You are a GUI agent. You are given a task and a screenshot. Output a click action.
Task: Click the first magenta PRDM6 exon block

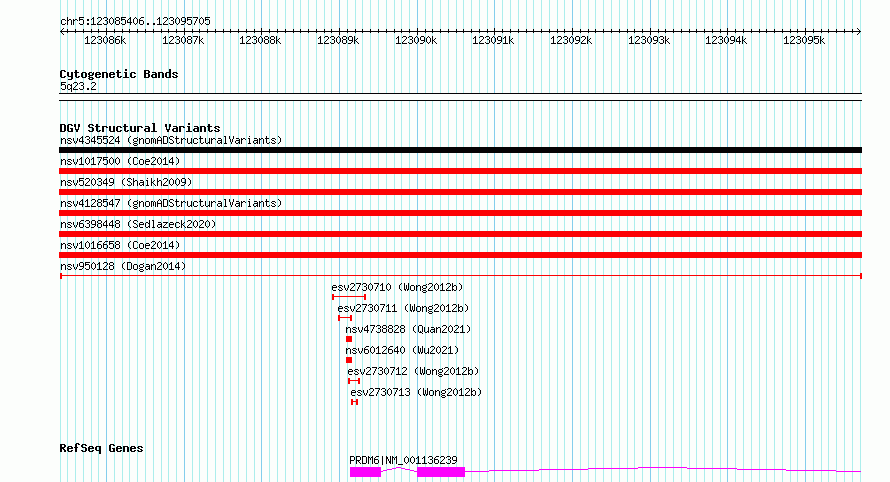[366, 472]
